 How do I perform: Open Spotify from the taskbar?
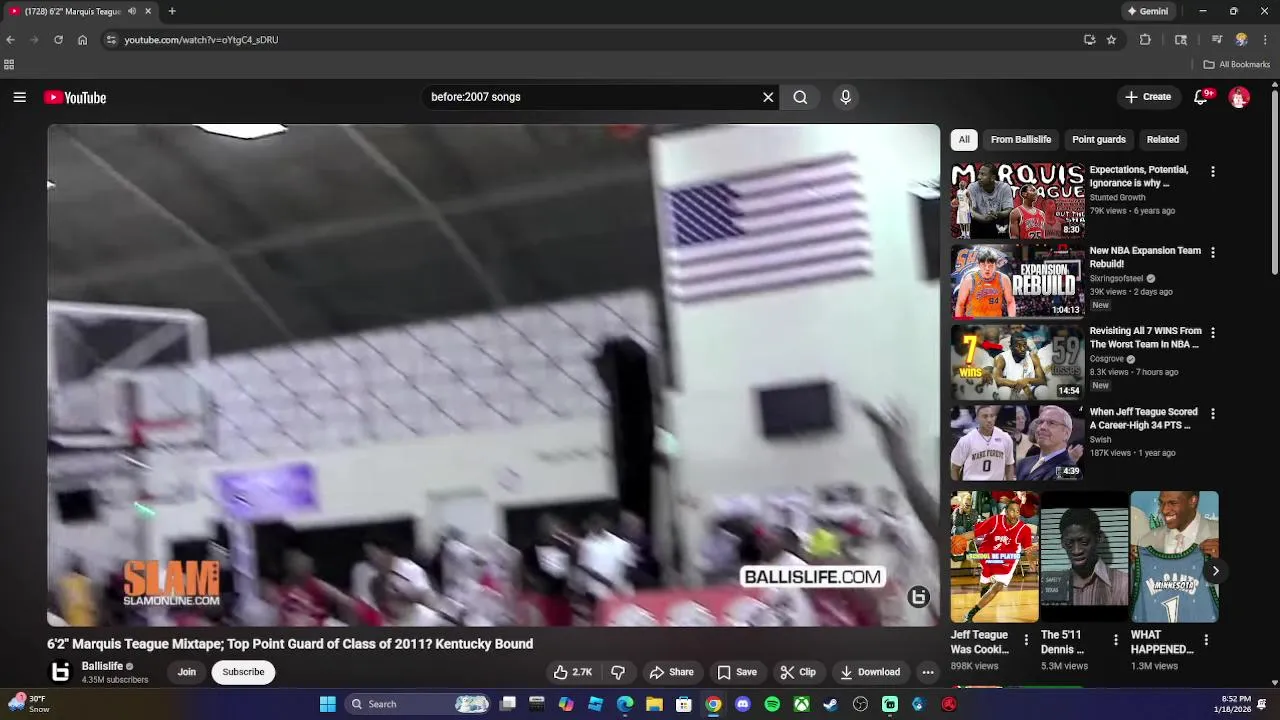pos(772,704)
